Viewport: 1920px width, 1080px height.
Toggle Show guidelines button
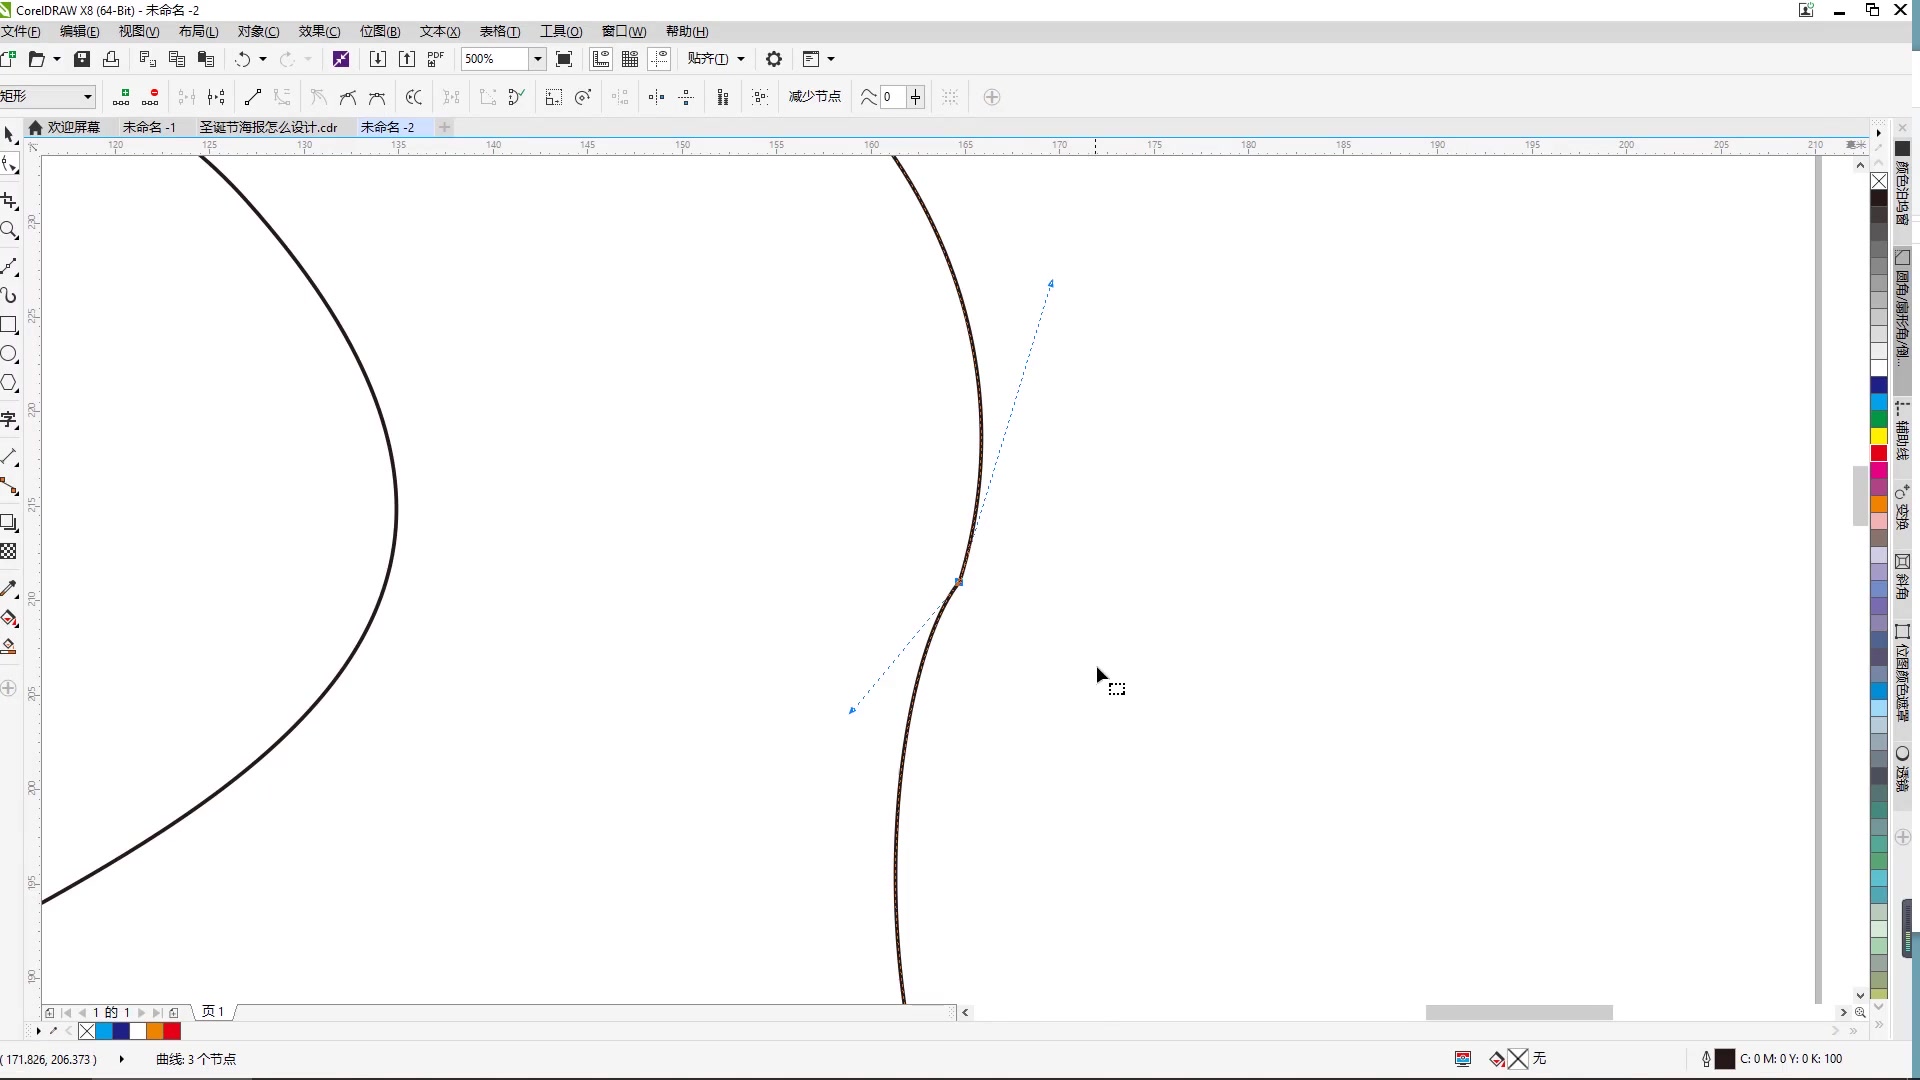point(659,59)
